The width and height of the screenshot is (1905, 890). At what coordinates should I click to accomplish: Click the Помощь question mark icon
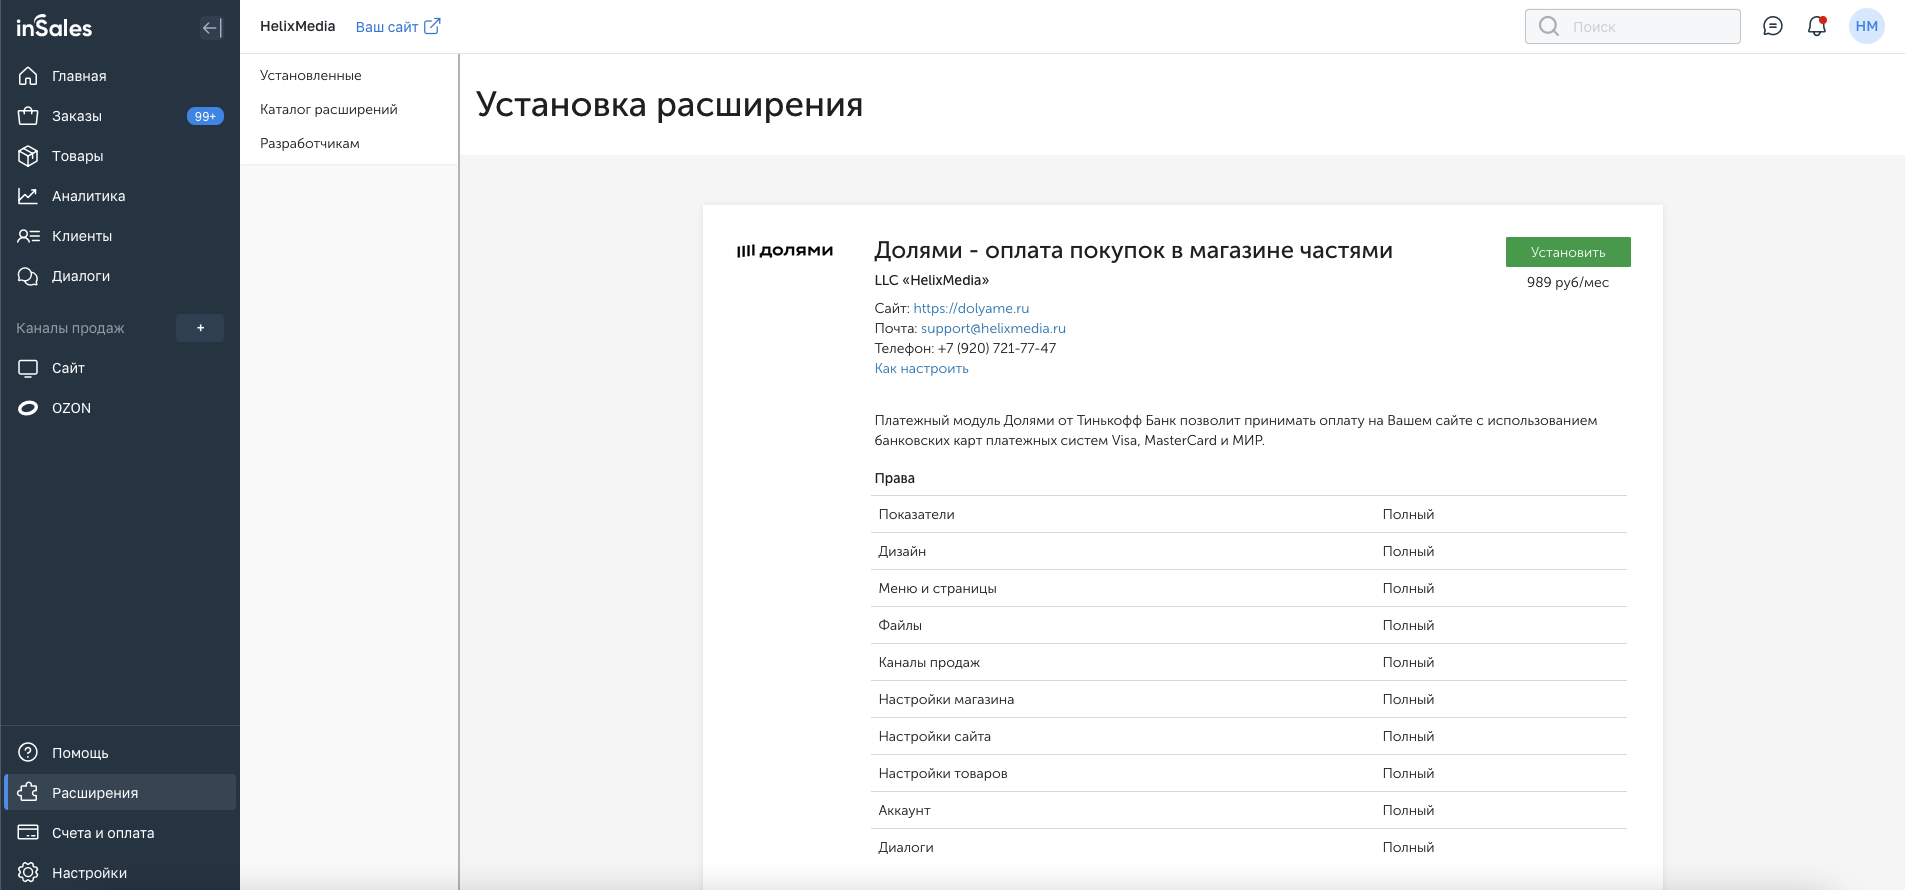28,753
